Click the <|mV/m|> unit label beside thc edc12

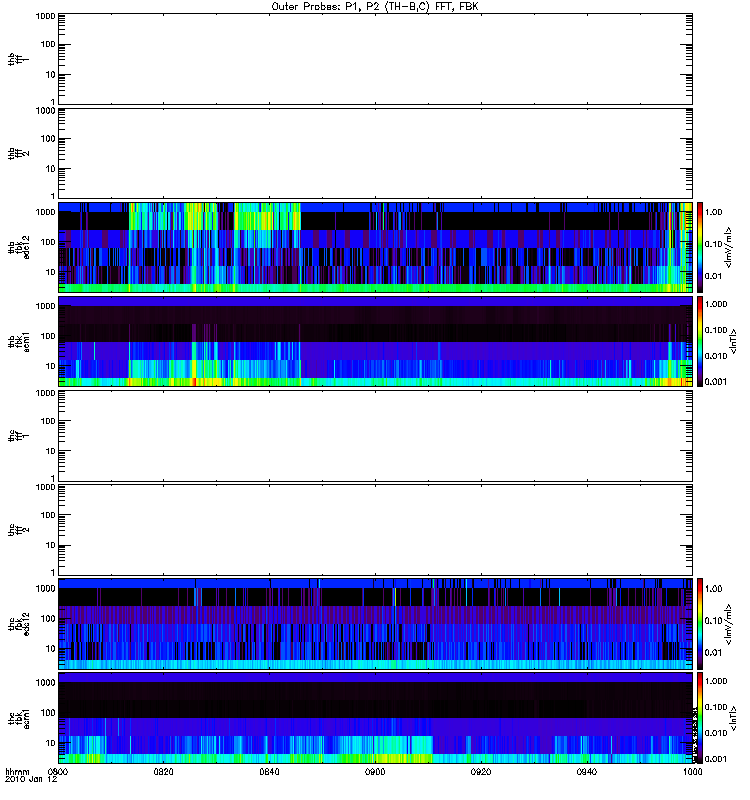point(729,624)
